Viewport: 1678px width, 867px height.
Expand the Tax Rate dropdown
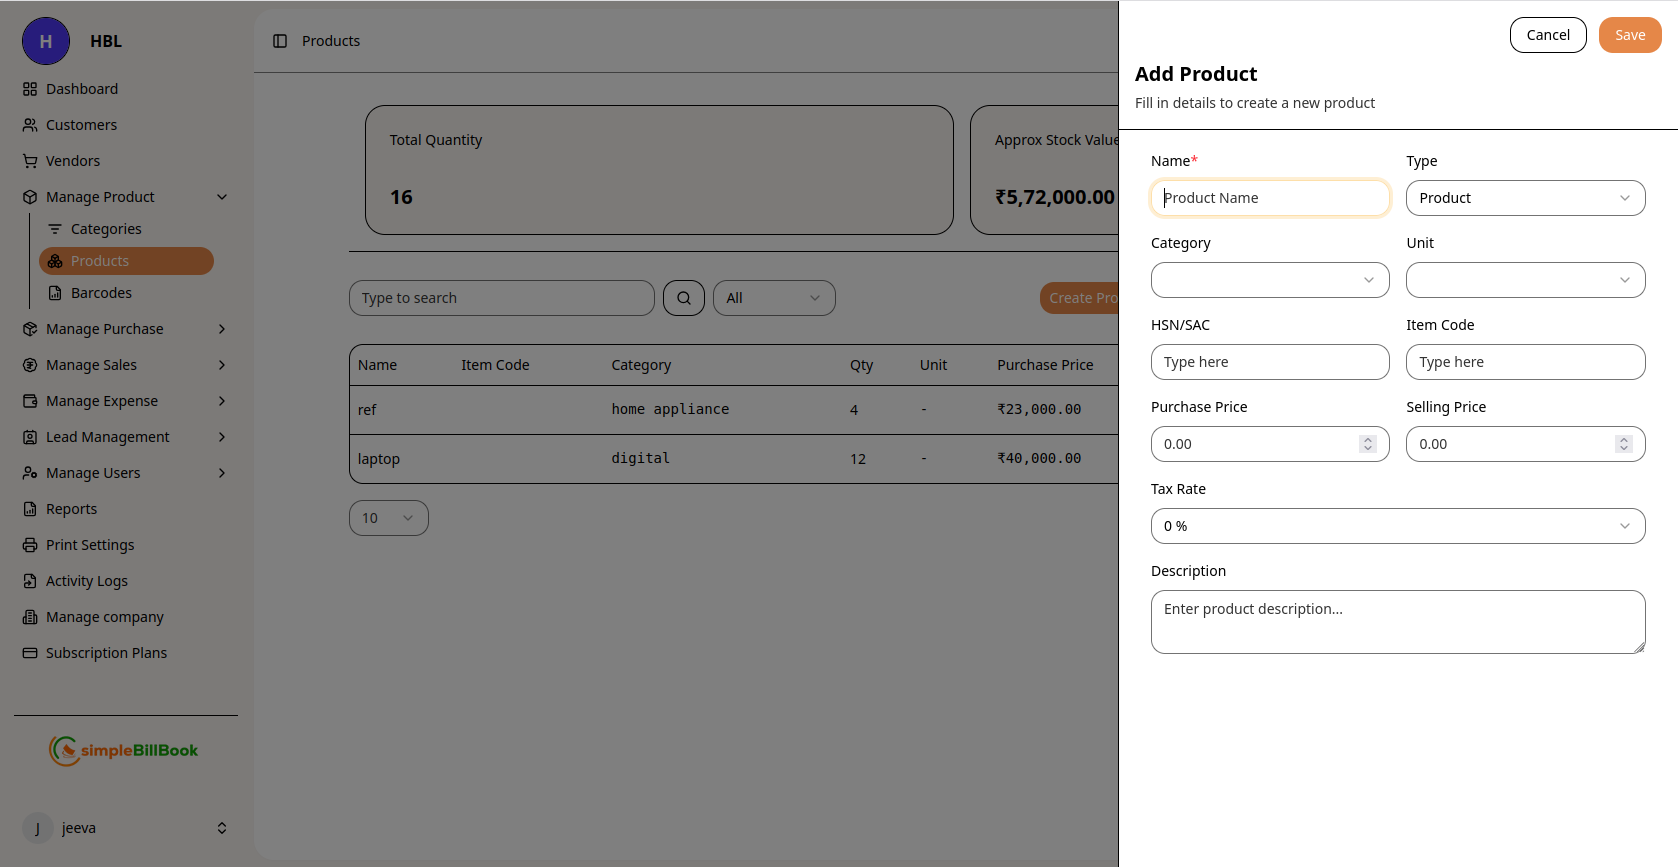tap(1397, 526)
